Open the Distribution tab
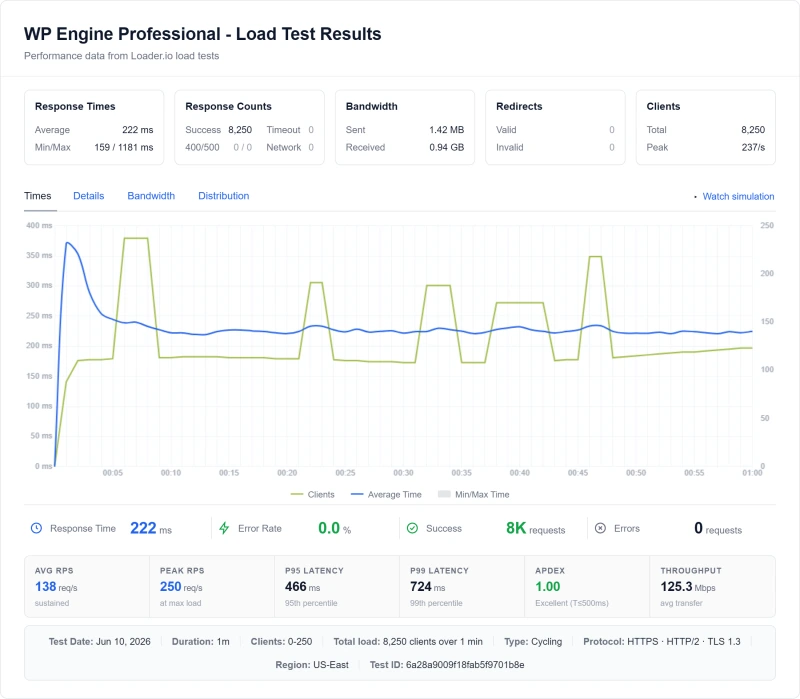This screenshot has height=699, width=800. [223, 196]
